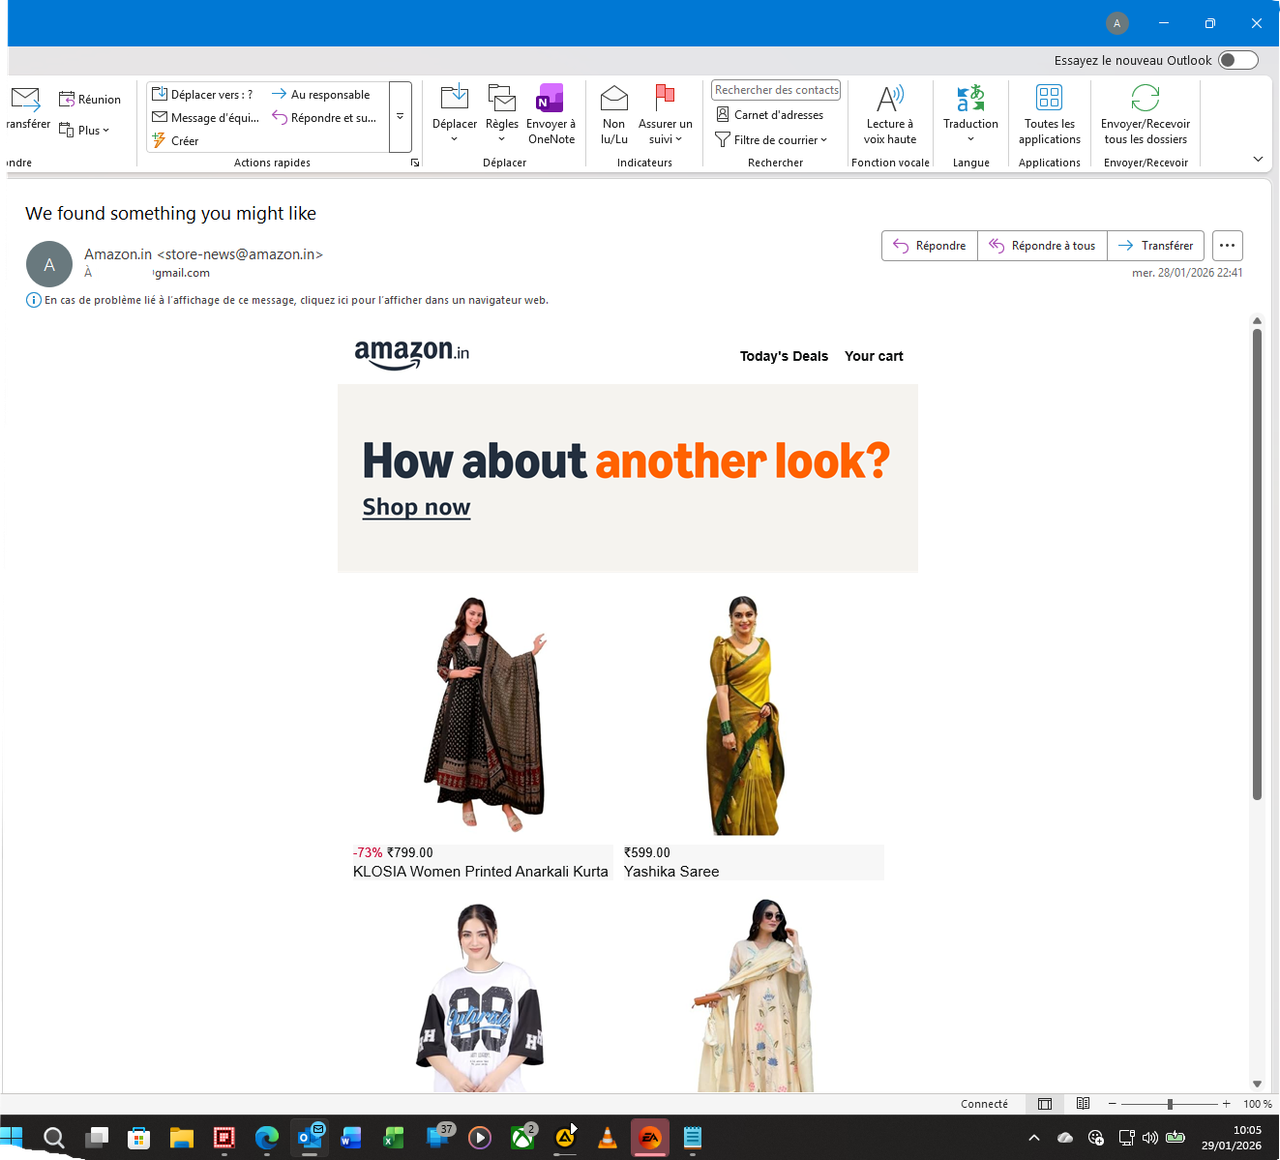The height and width of the screenshot is (1160, 1280).
Task: Click the Répondre à tous button
Action: tap(1042, 245)
